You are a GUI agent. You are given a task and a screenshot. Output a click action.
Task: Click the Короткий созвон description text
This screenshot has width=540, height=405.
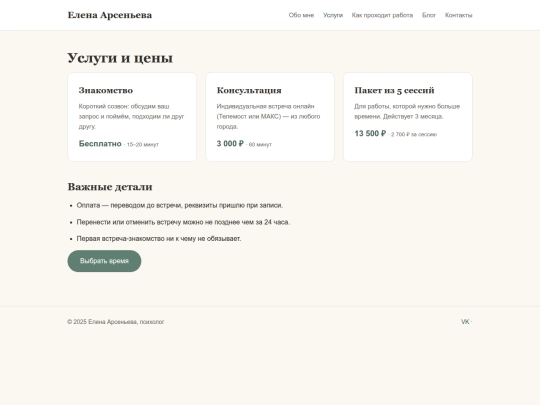[132, 116]
